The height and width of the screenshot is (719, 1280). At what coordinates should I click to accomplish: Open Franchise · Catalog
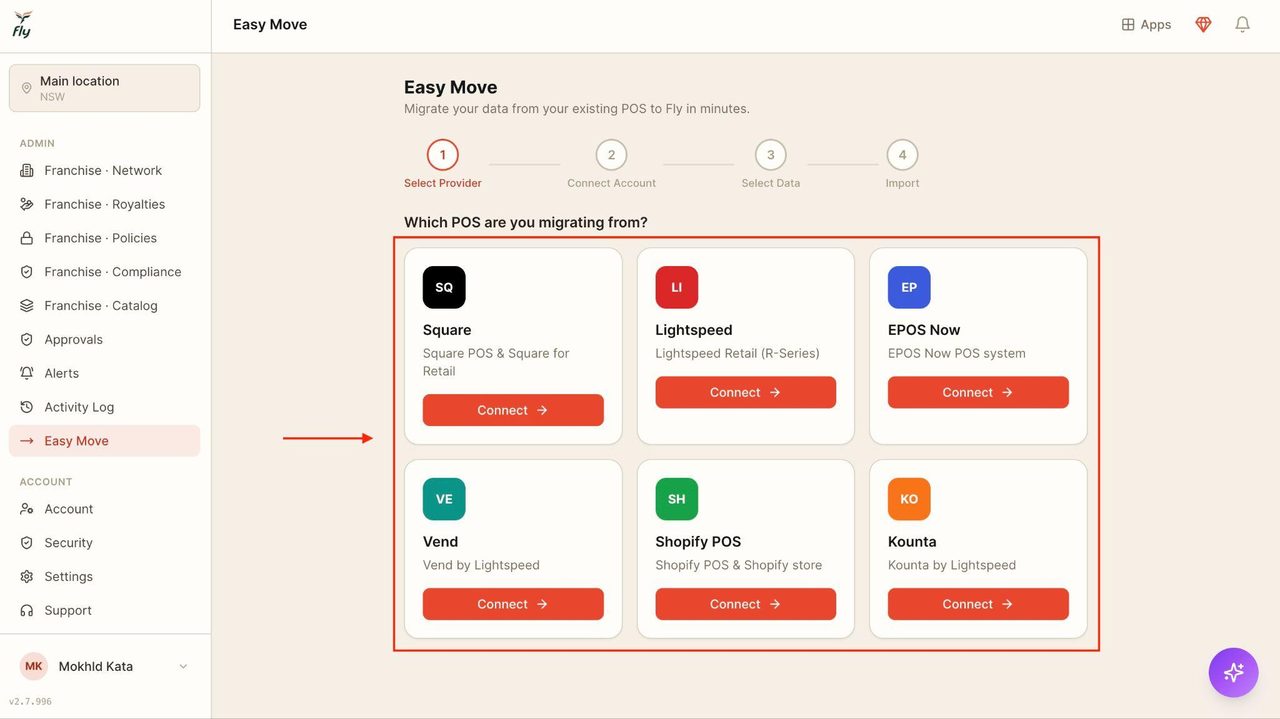105,306
